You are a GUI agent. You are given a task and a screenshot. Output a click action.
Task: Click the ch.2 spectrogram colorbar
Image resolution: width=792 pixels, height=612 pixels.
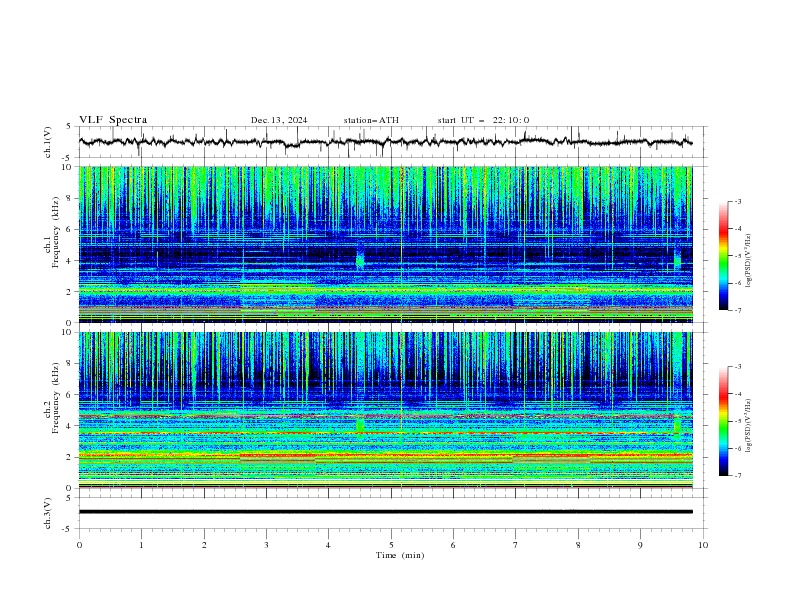pyautogui.click(x=723, y=421)
